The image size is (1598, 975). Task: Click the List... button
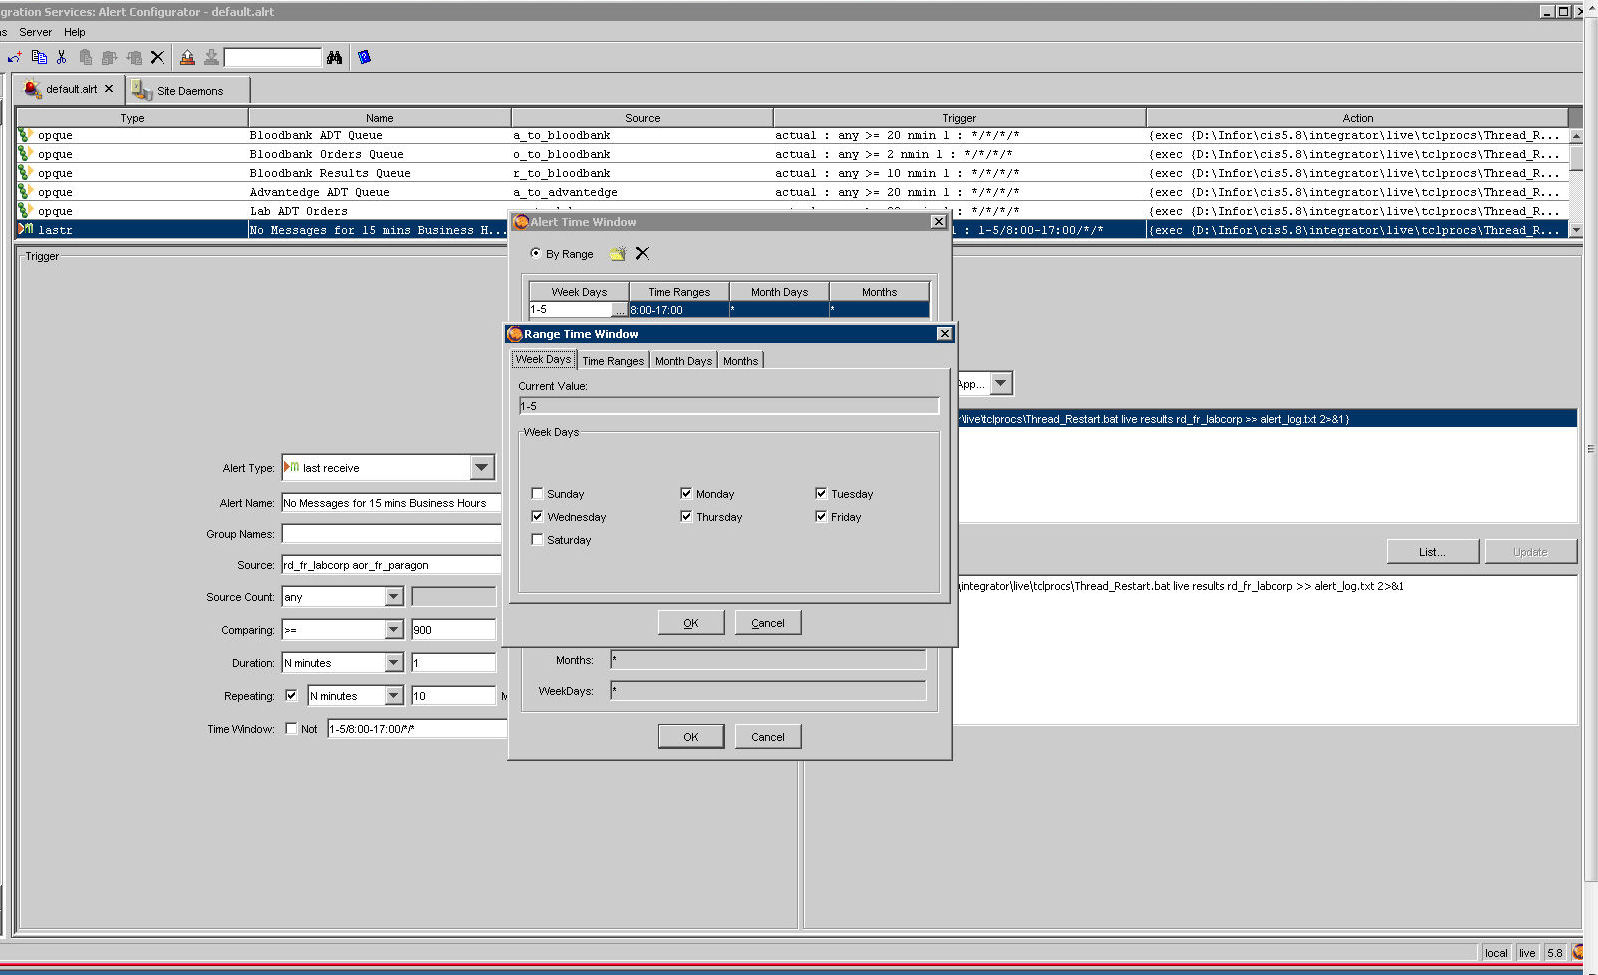point(1431,552)
